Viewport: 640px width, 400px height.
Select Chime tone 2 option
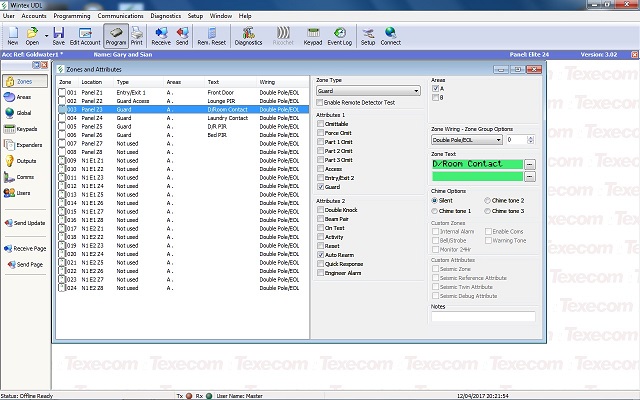point(489,201)
